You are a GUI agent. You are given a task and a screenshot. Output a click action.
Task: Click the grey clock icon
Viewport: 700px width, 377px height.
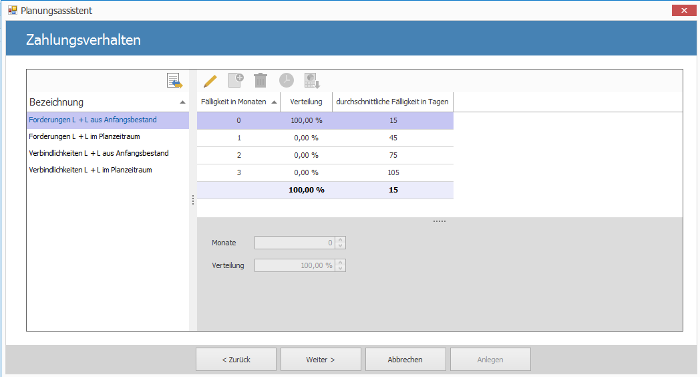pos(286,80)
